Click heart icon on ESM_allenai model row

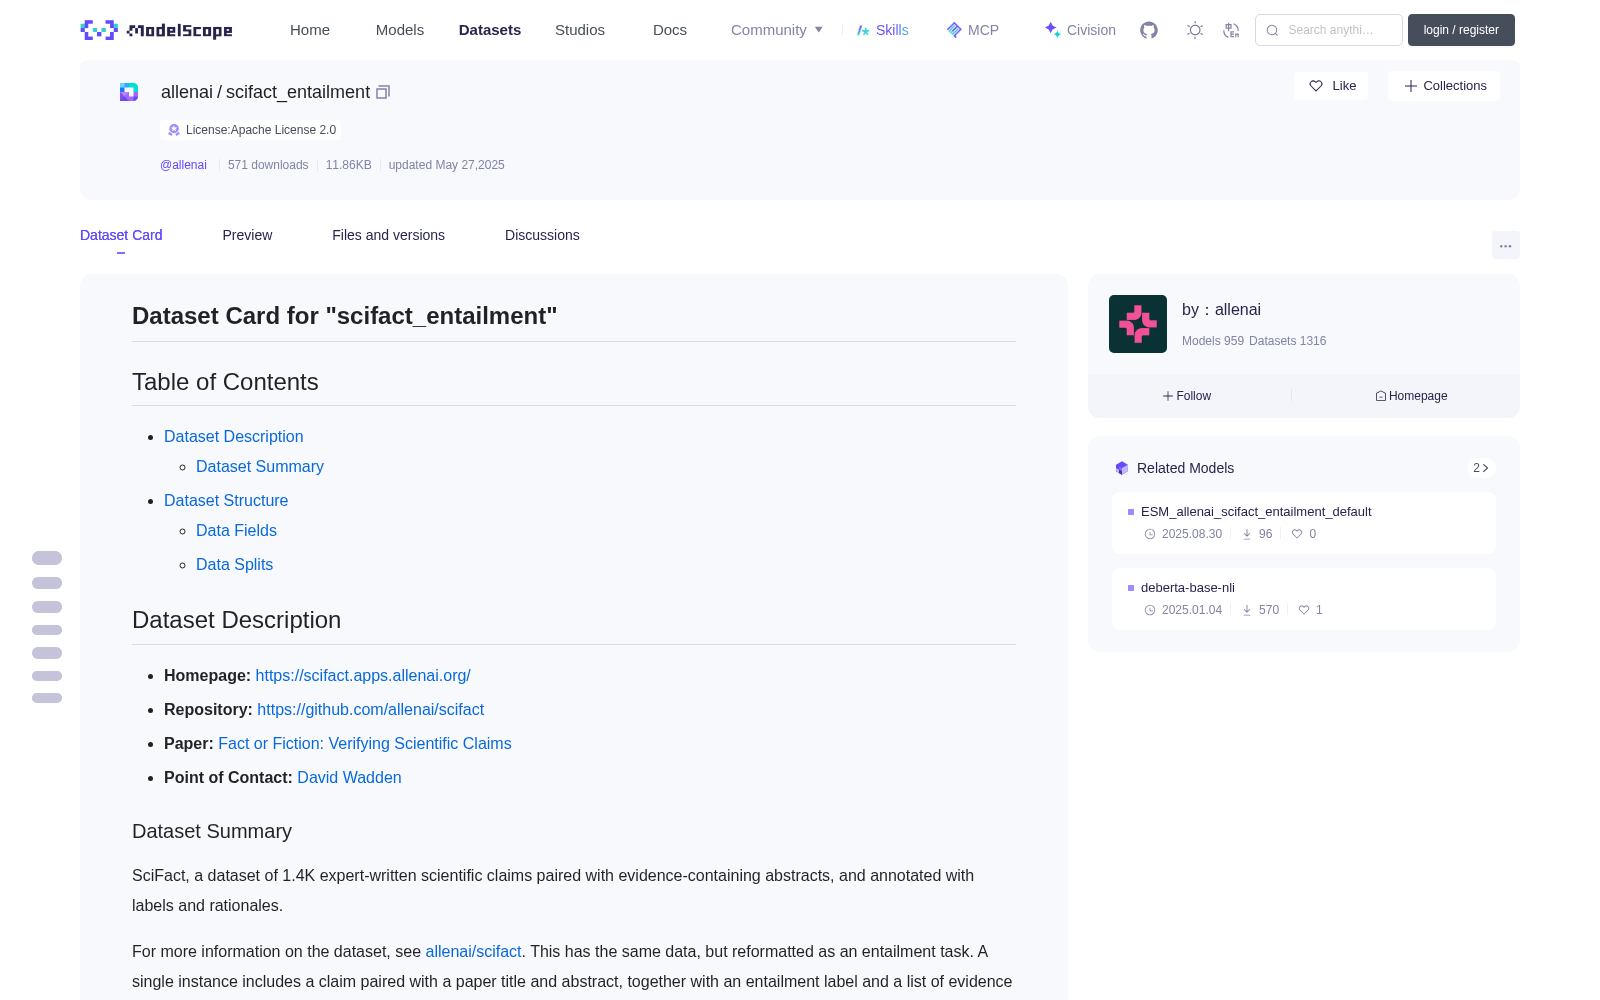[x=1297, y=534]
